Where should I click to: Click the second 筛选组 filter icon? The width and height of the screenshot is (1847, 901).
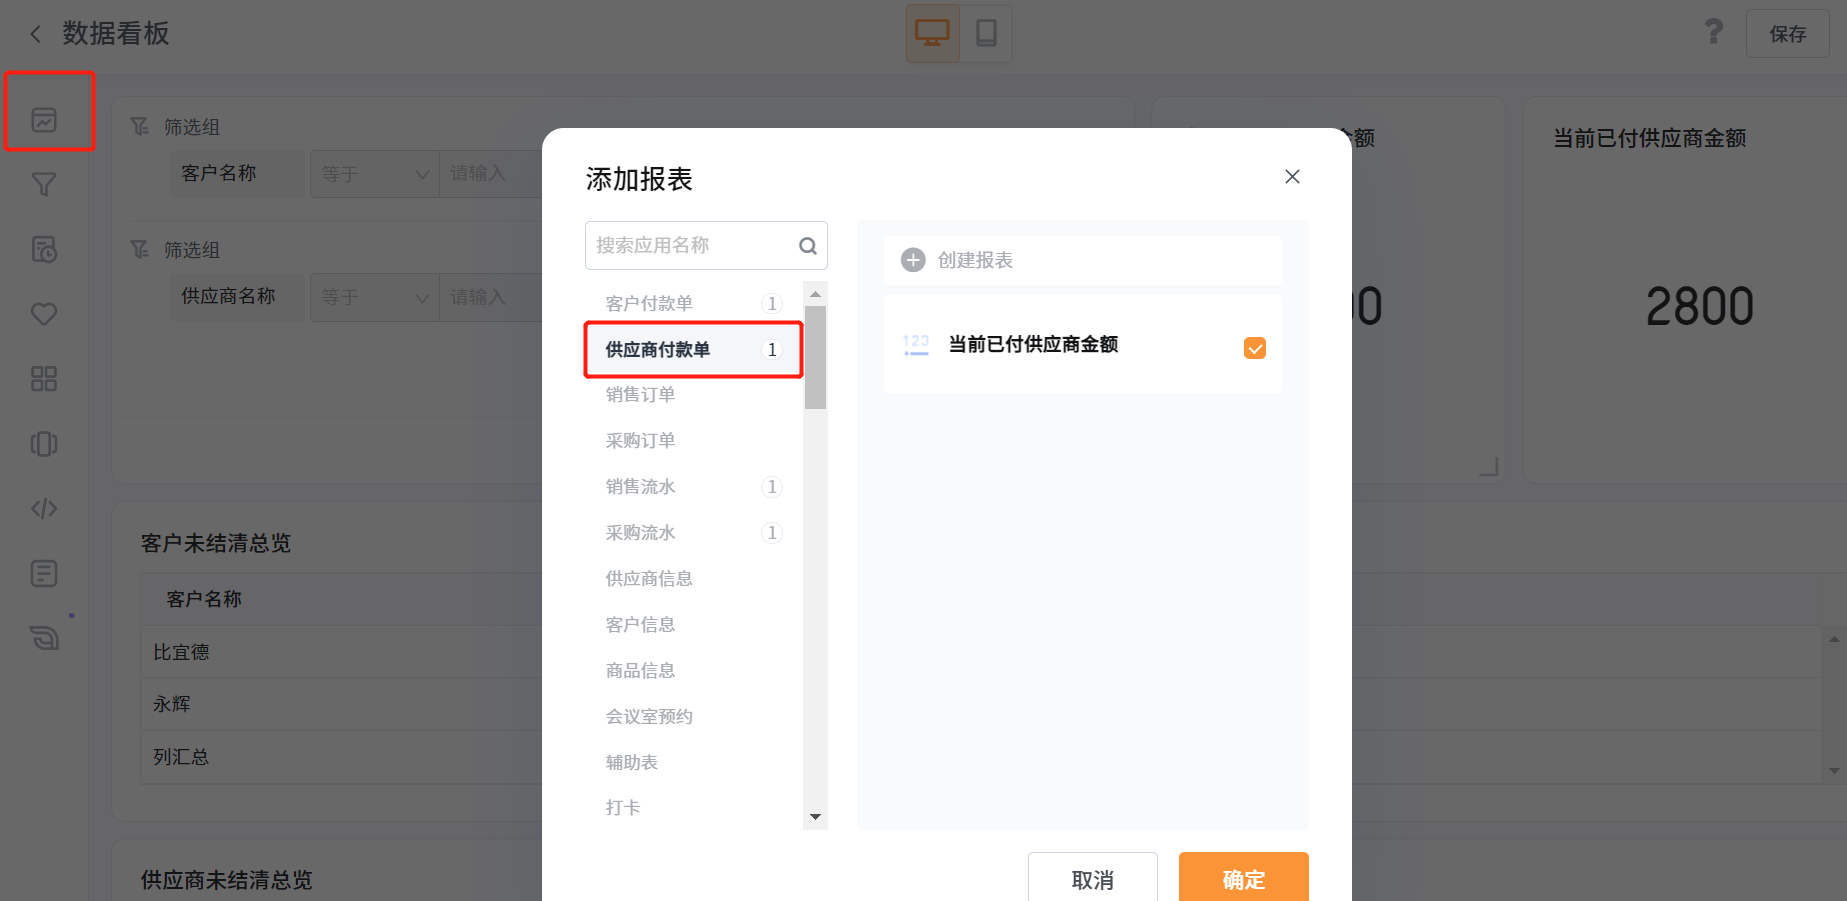[x=140, y=249]
